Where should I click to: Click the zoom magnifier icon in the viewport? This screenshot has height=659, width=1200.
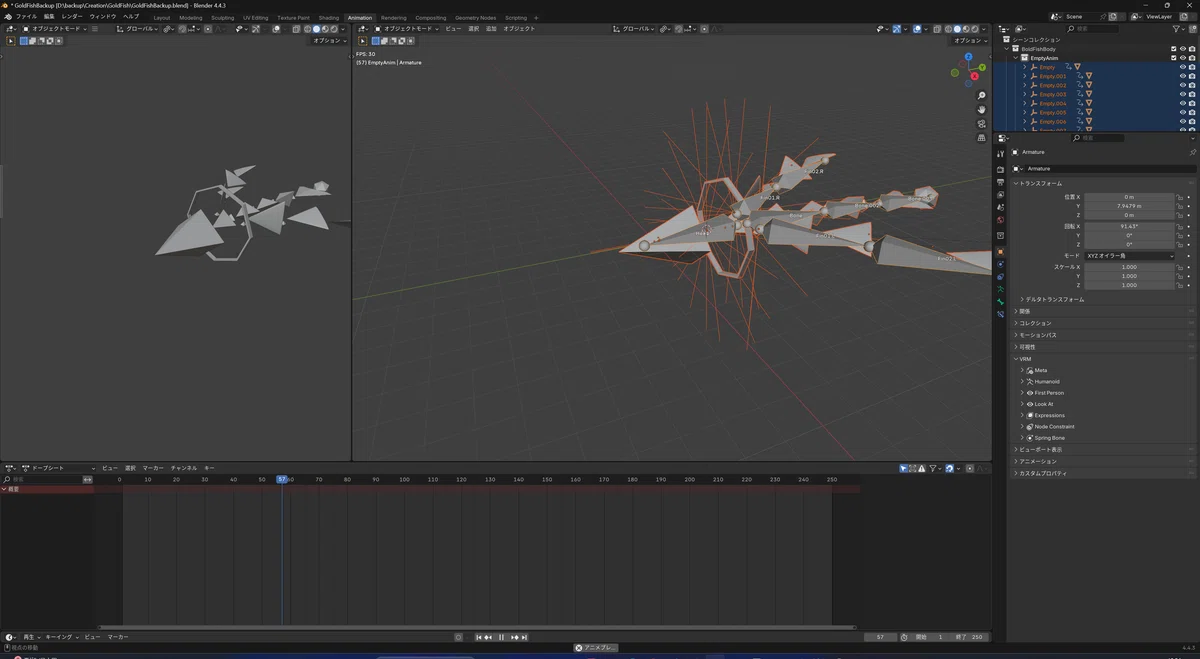(982, 96)
